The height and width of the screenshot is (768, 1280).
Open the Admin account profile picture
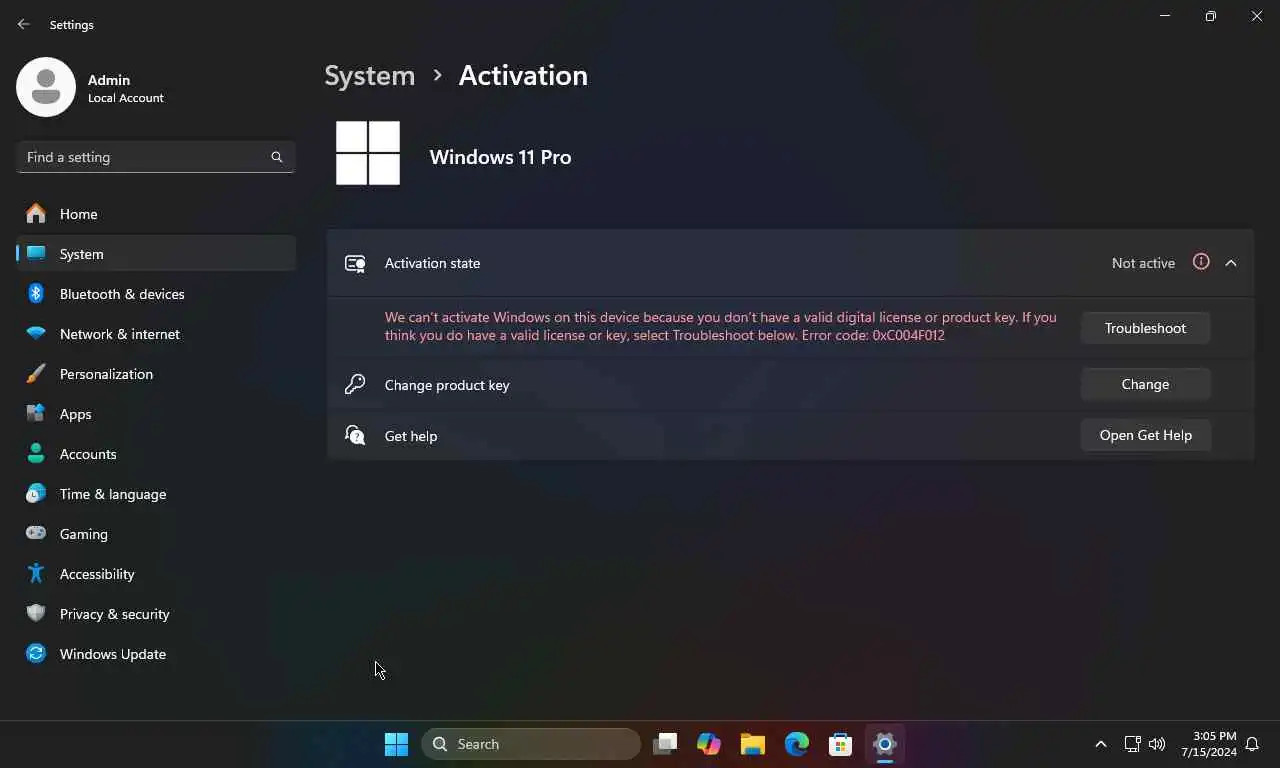pos(46,87)
